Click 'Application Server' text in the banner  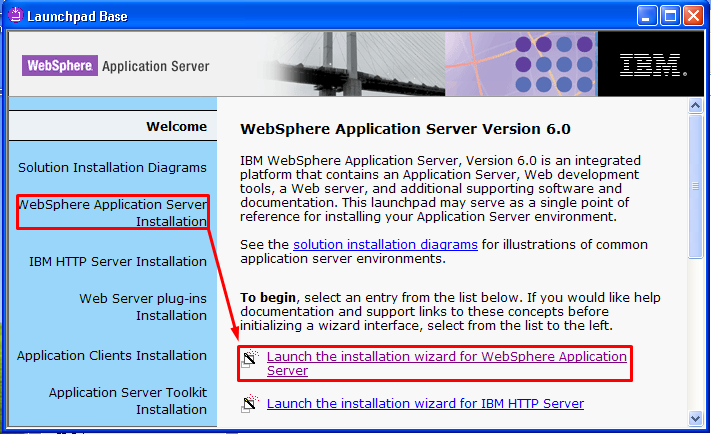point(156,66)
